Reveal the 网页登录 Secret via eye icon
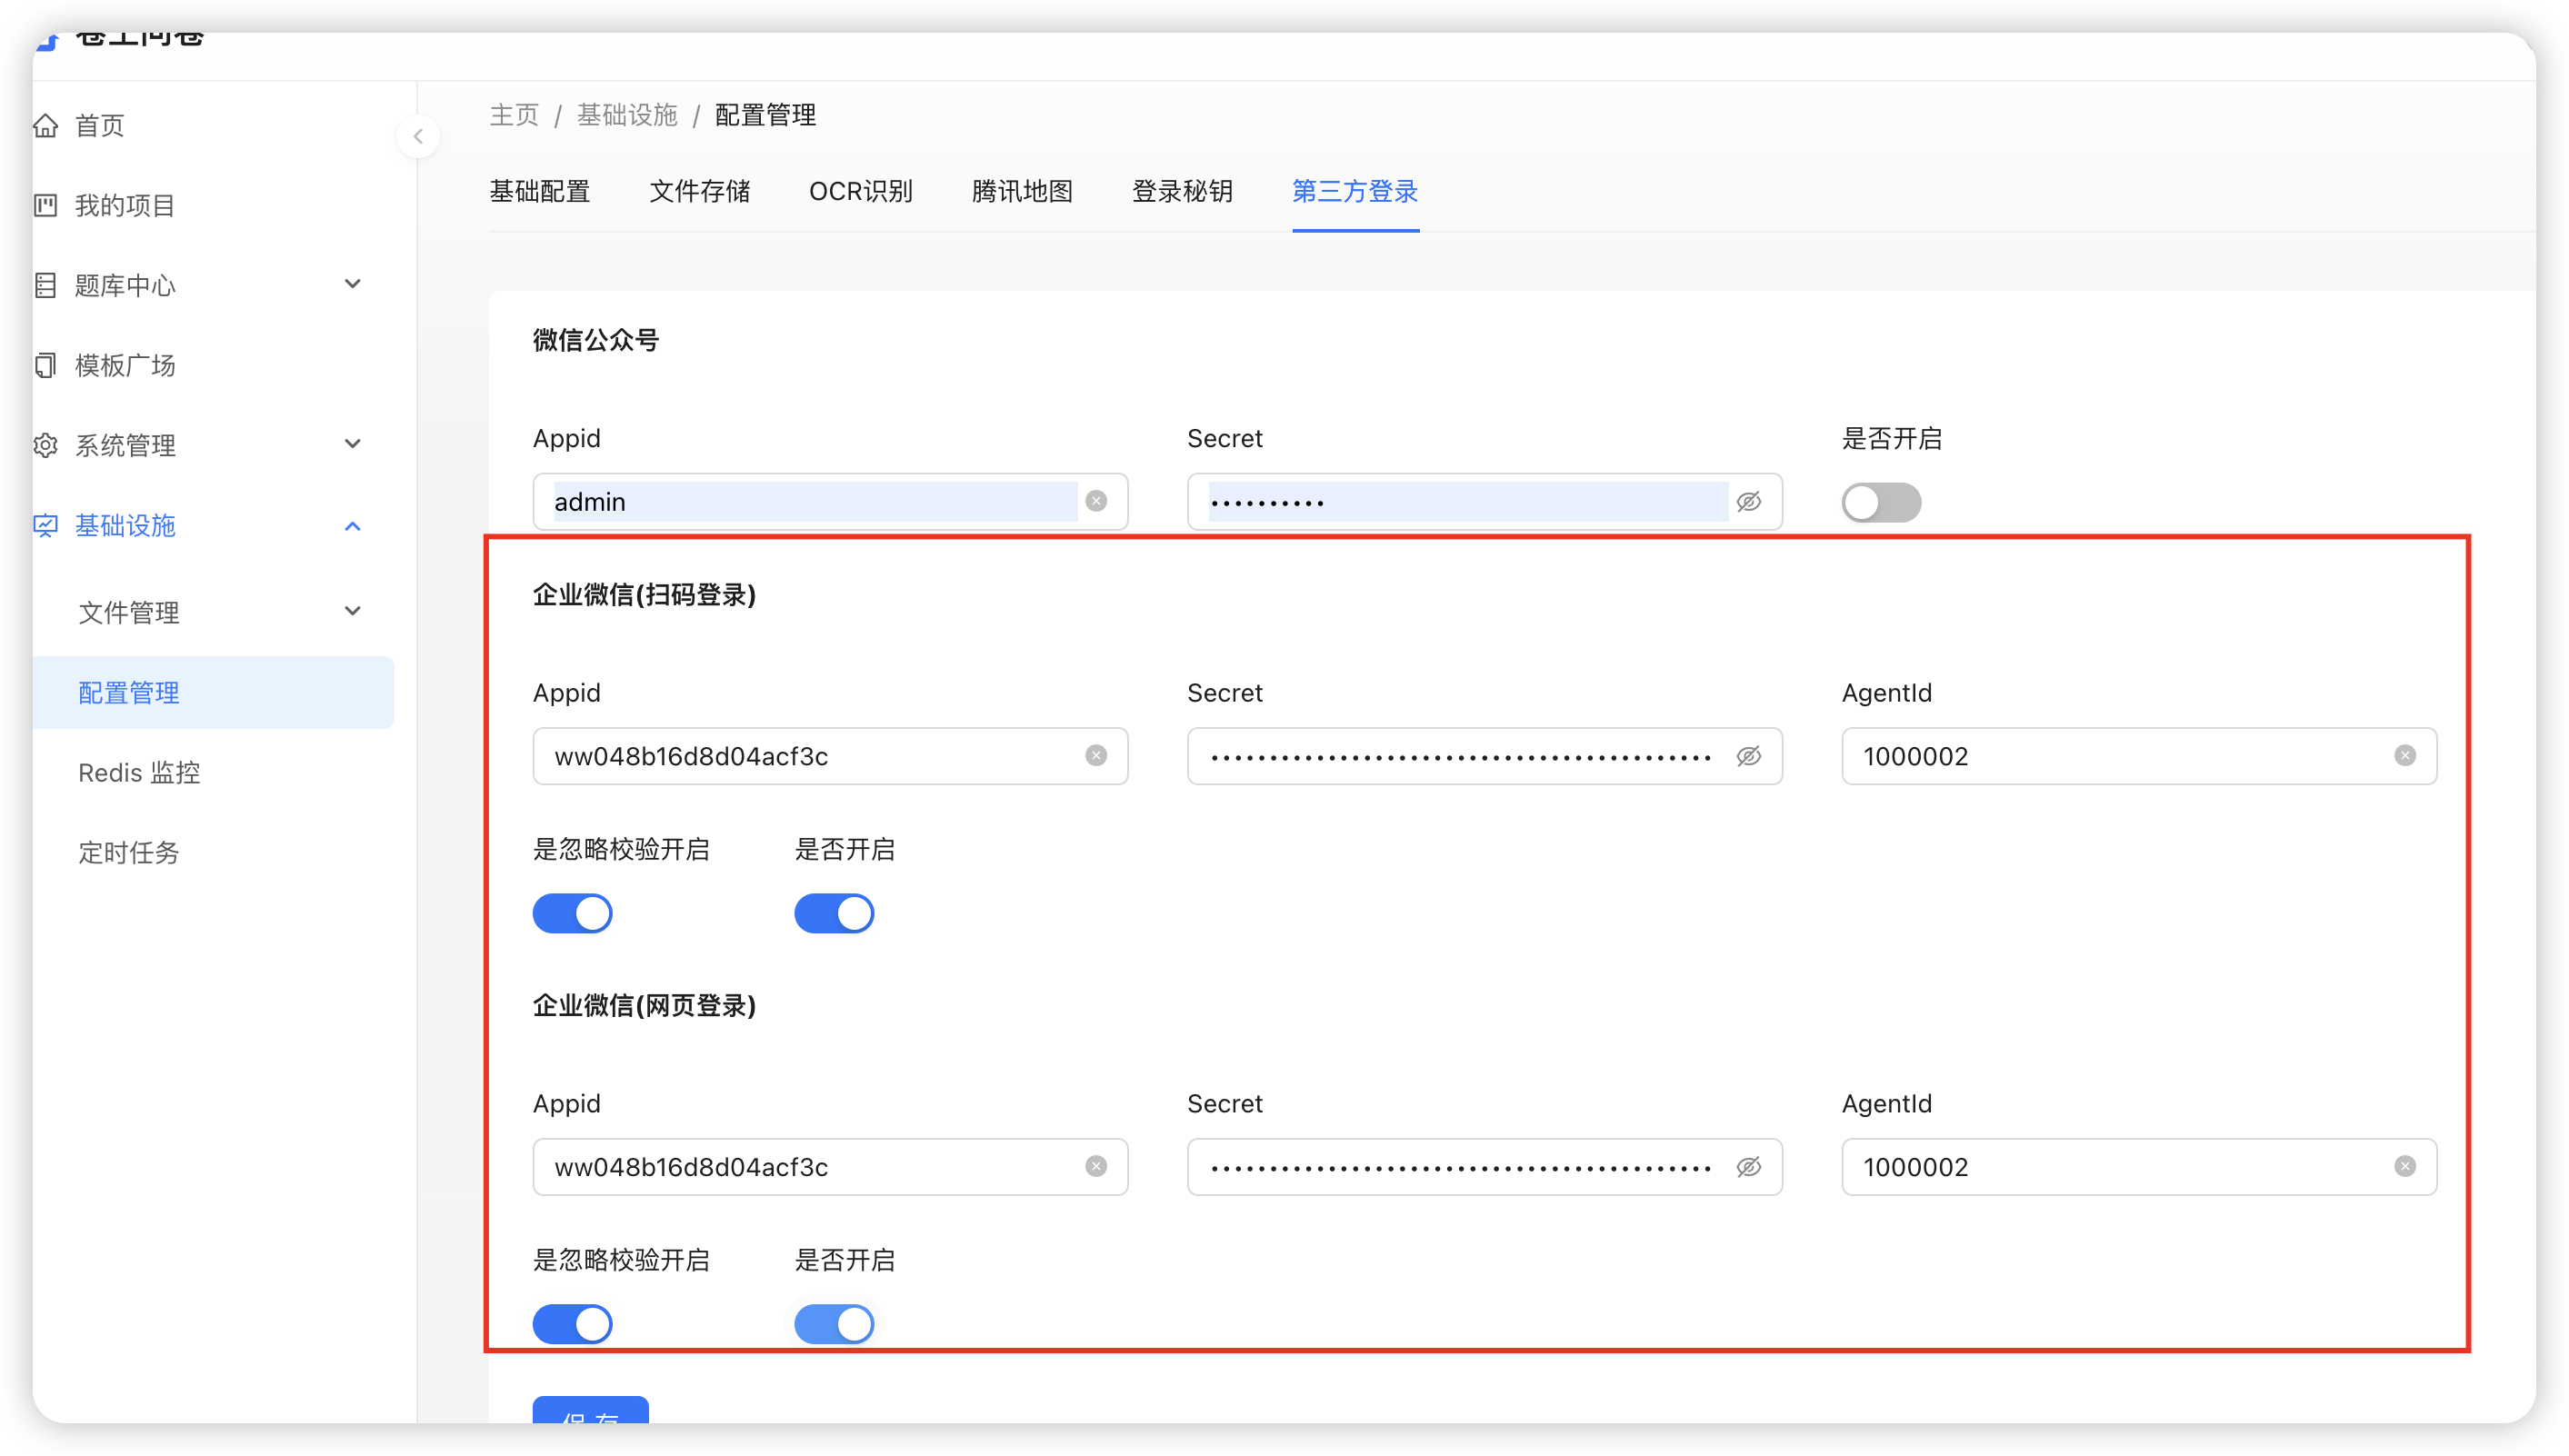 tap(1749, 1166)
